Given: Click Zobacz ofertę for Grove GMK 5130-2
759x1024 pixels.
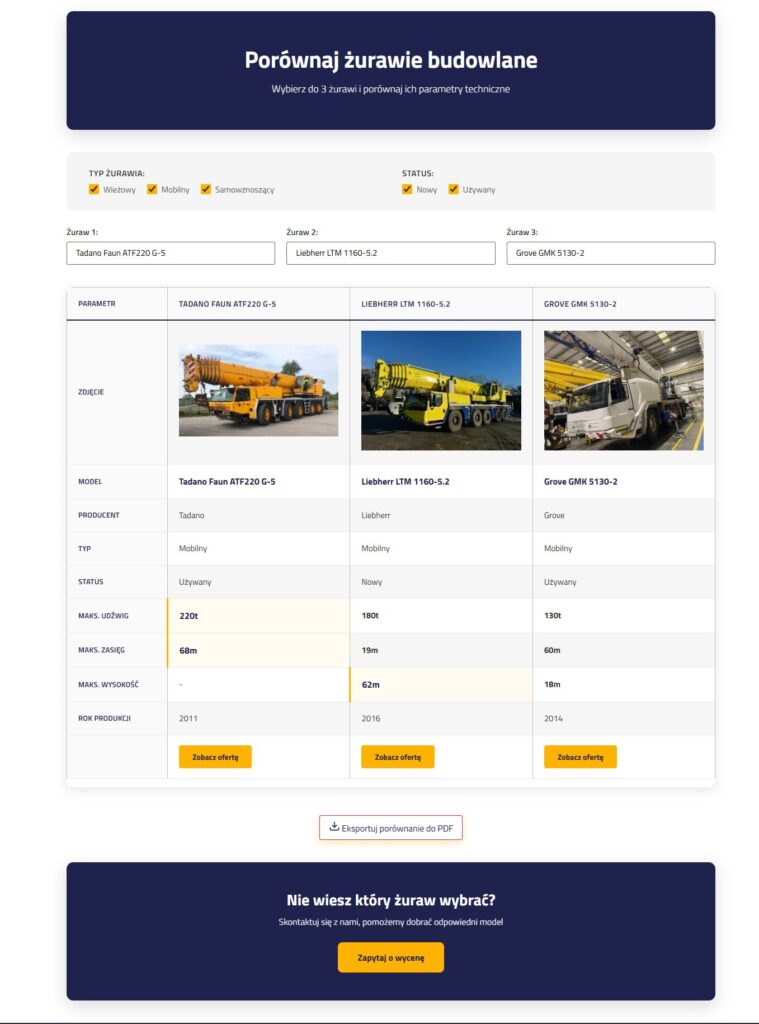Looking at the screenshot, I should 580,757.
